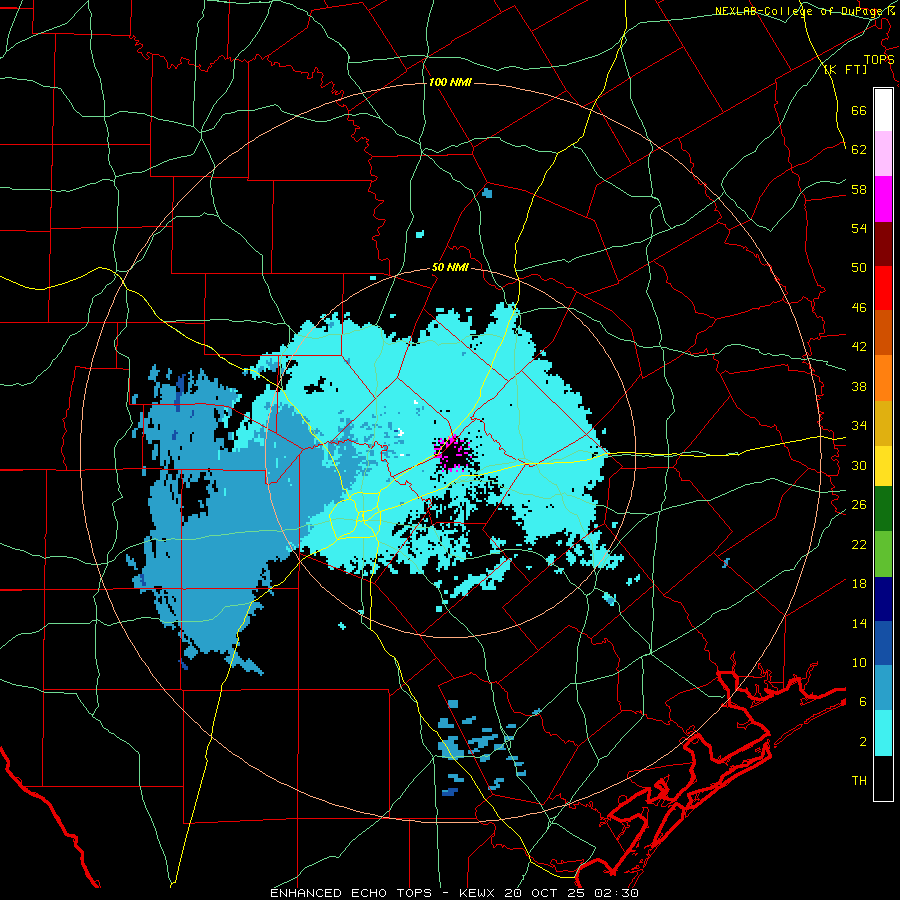Click the "38" legend value

859,386
